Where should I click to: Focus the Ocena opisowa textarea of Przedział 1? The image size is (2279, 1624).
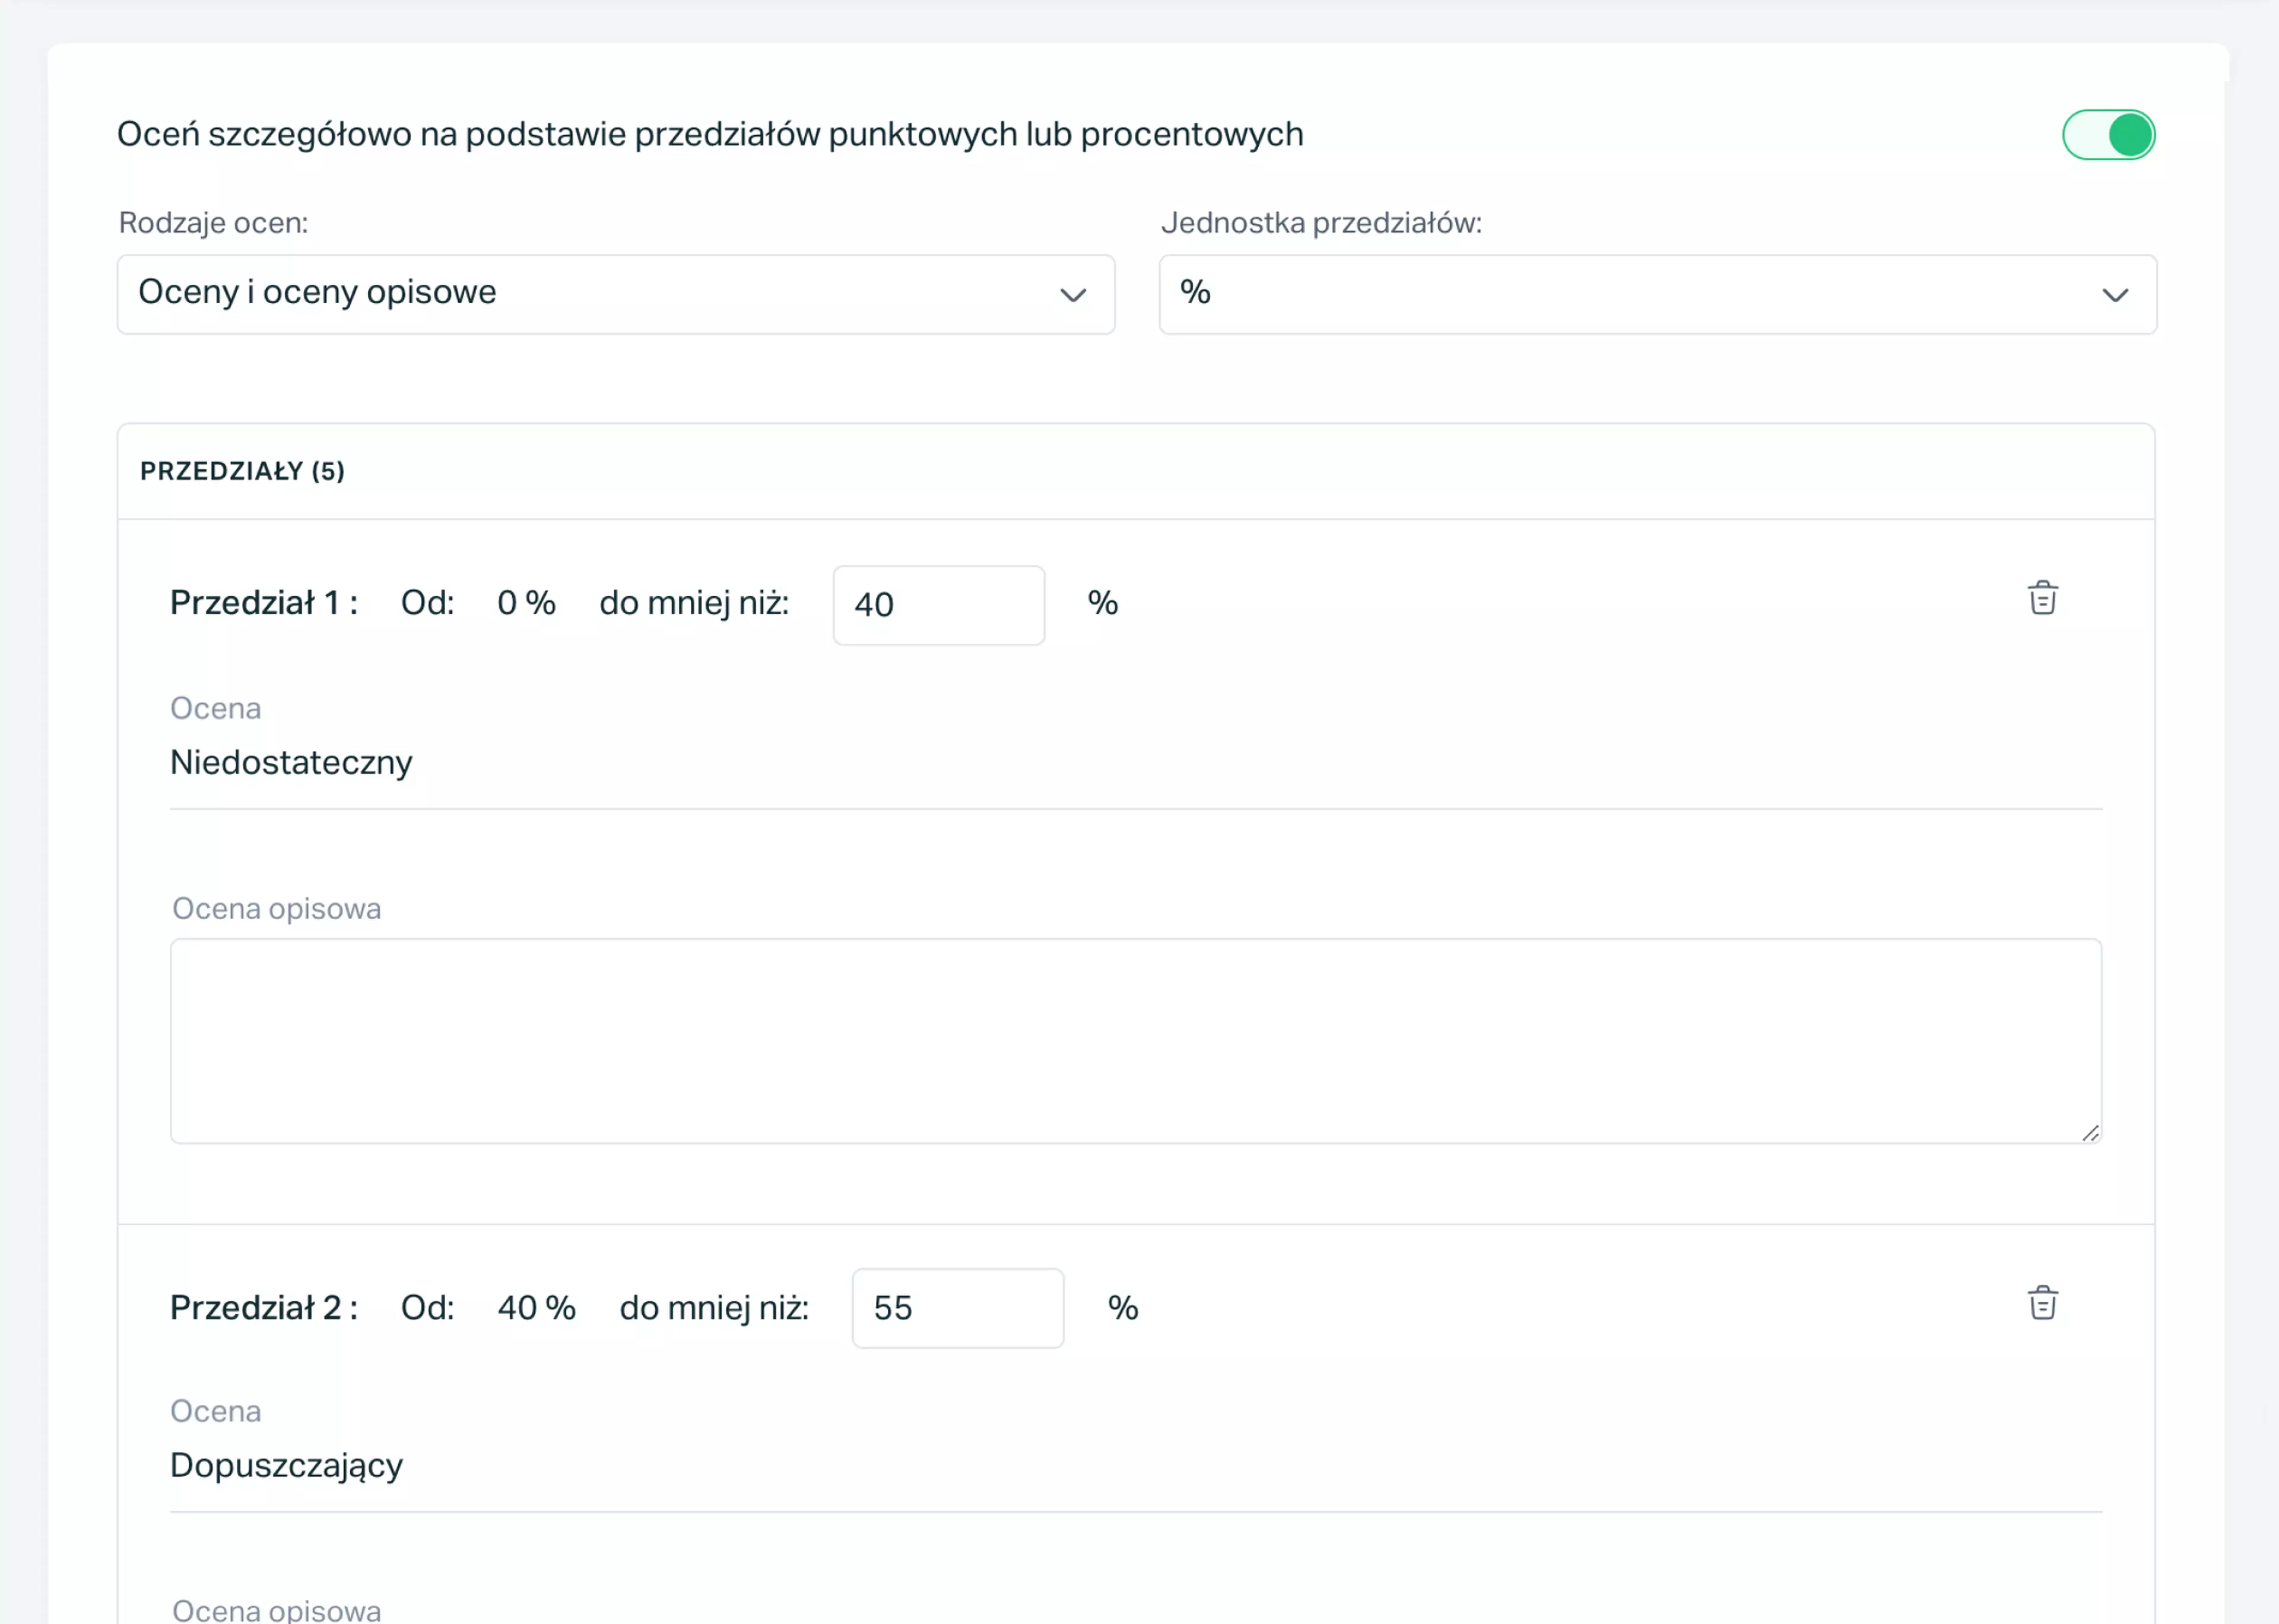point(1136,1041)
